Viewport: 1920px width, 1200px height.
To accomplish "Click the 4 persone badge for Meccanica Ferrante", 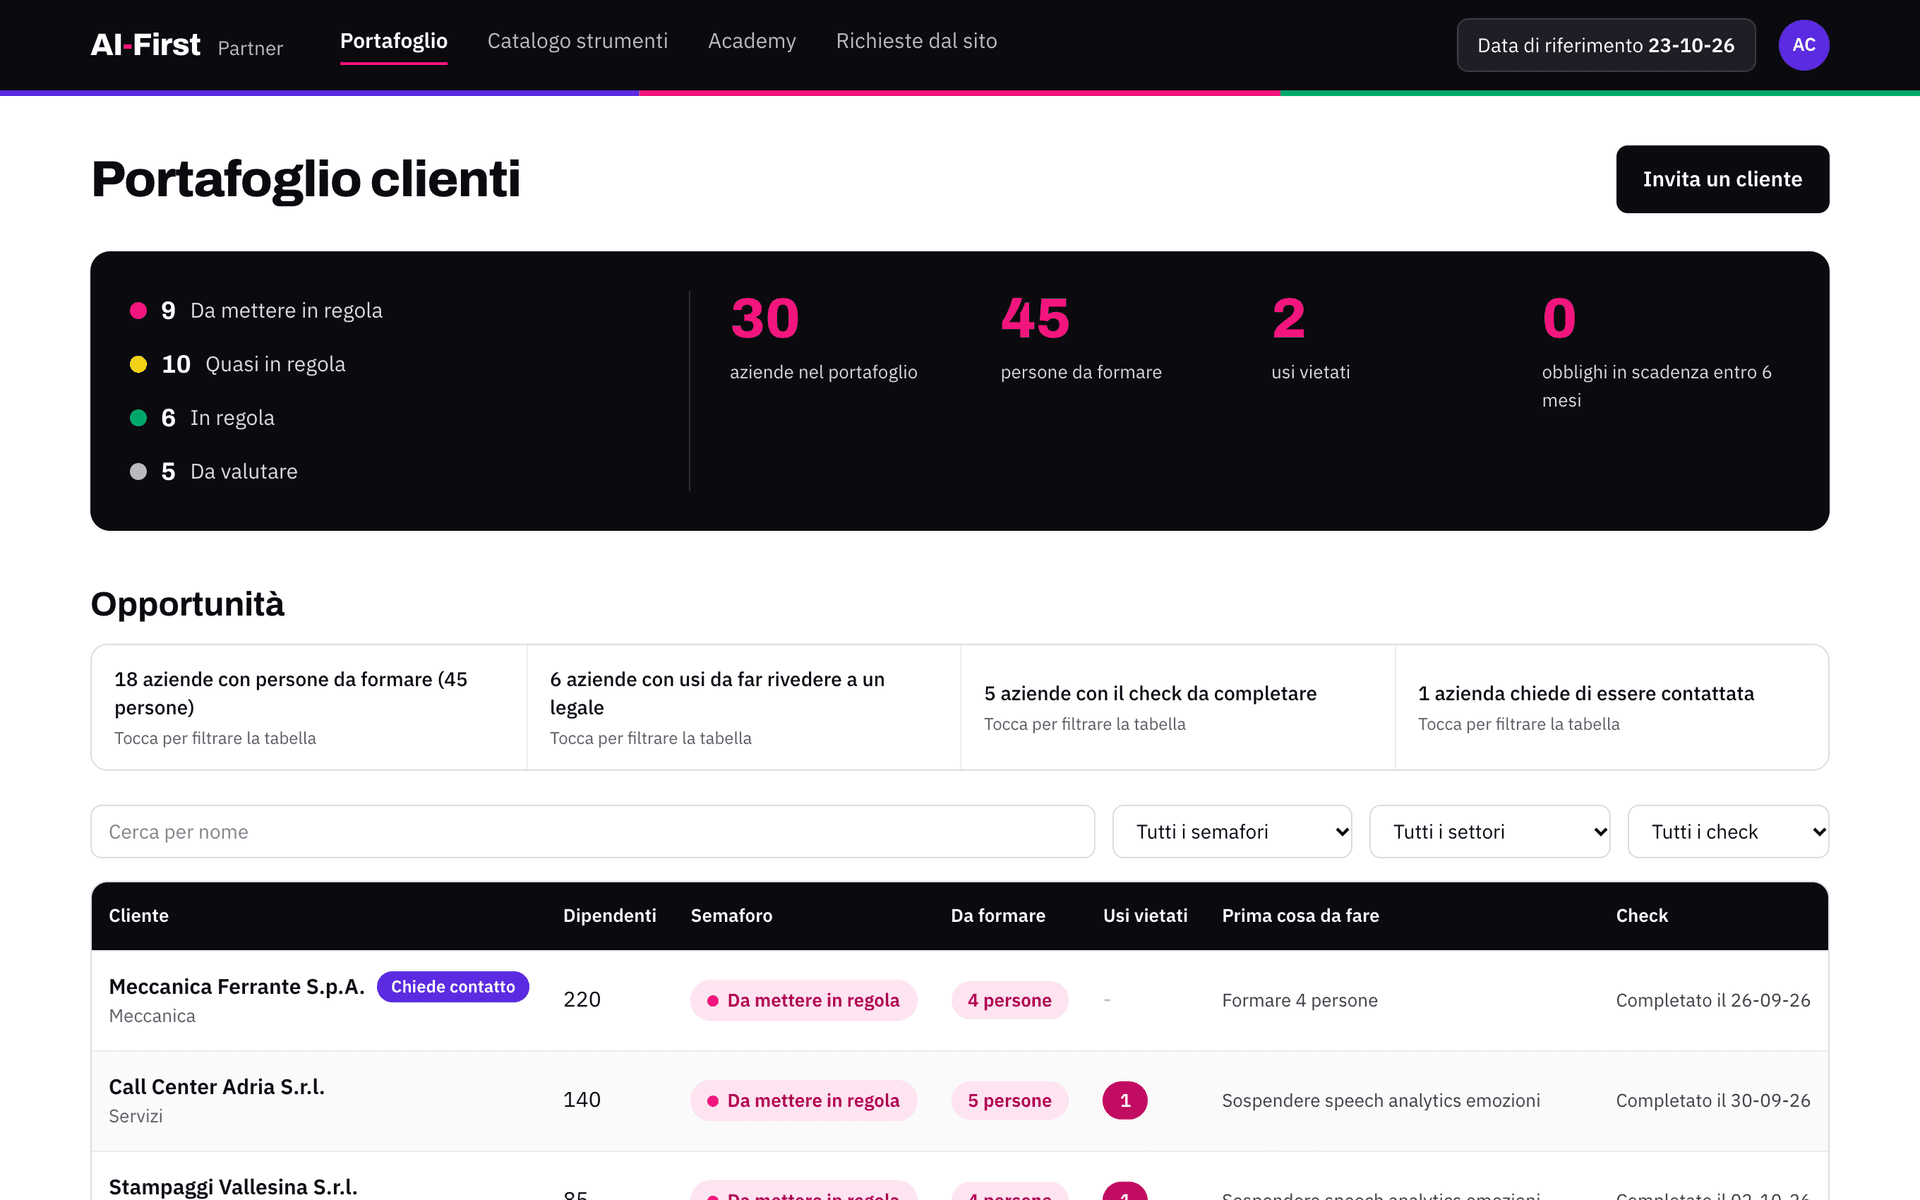I will tap(1009, 1000).
